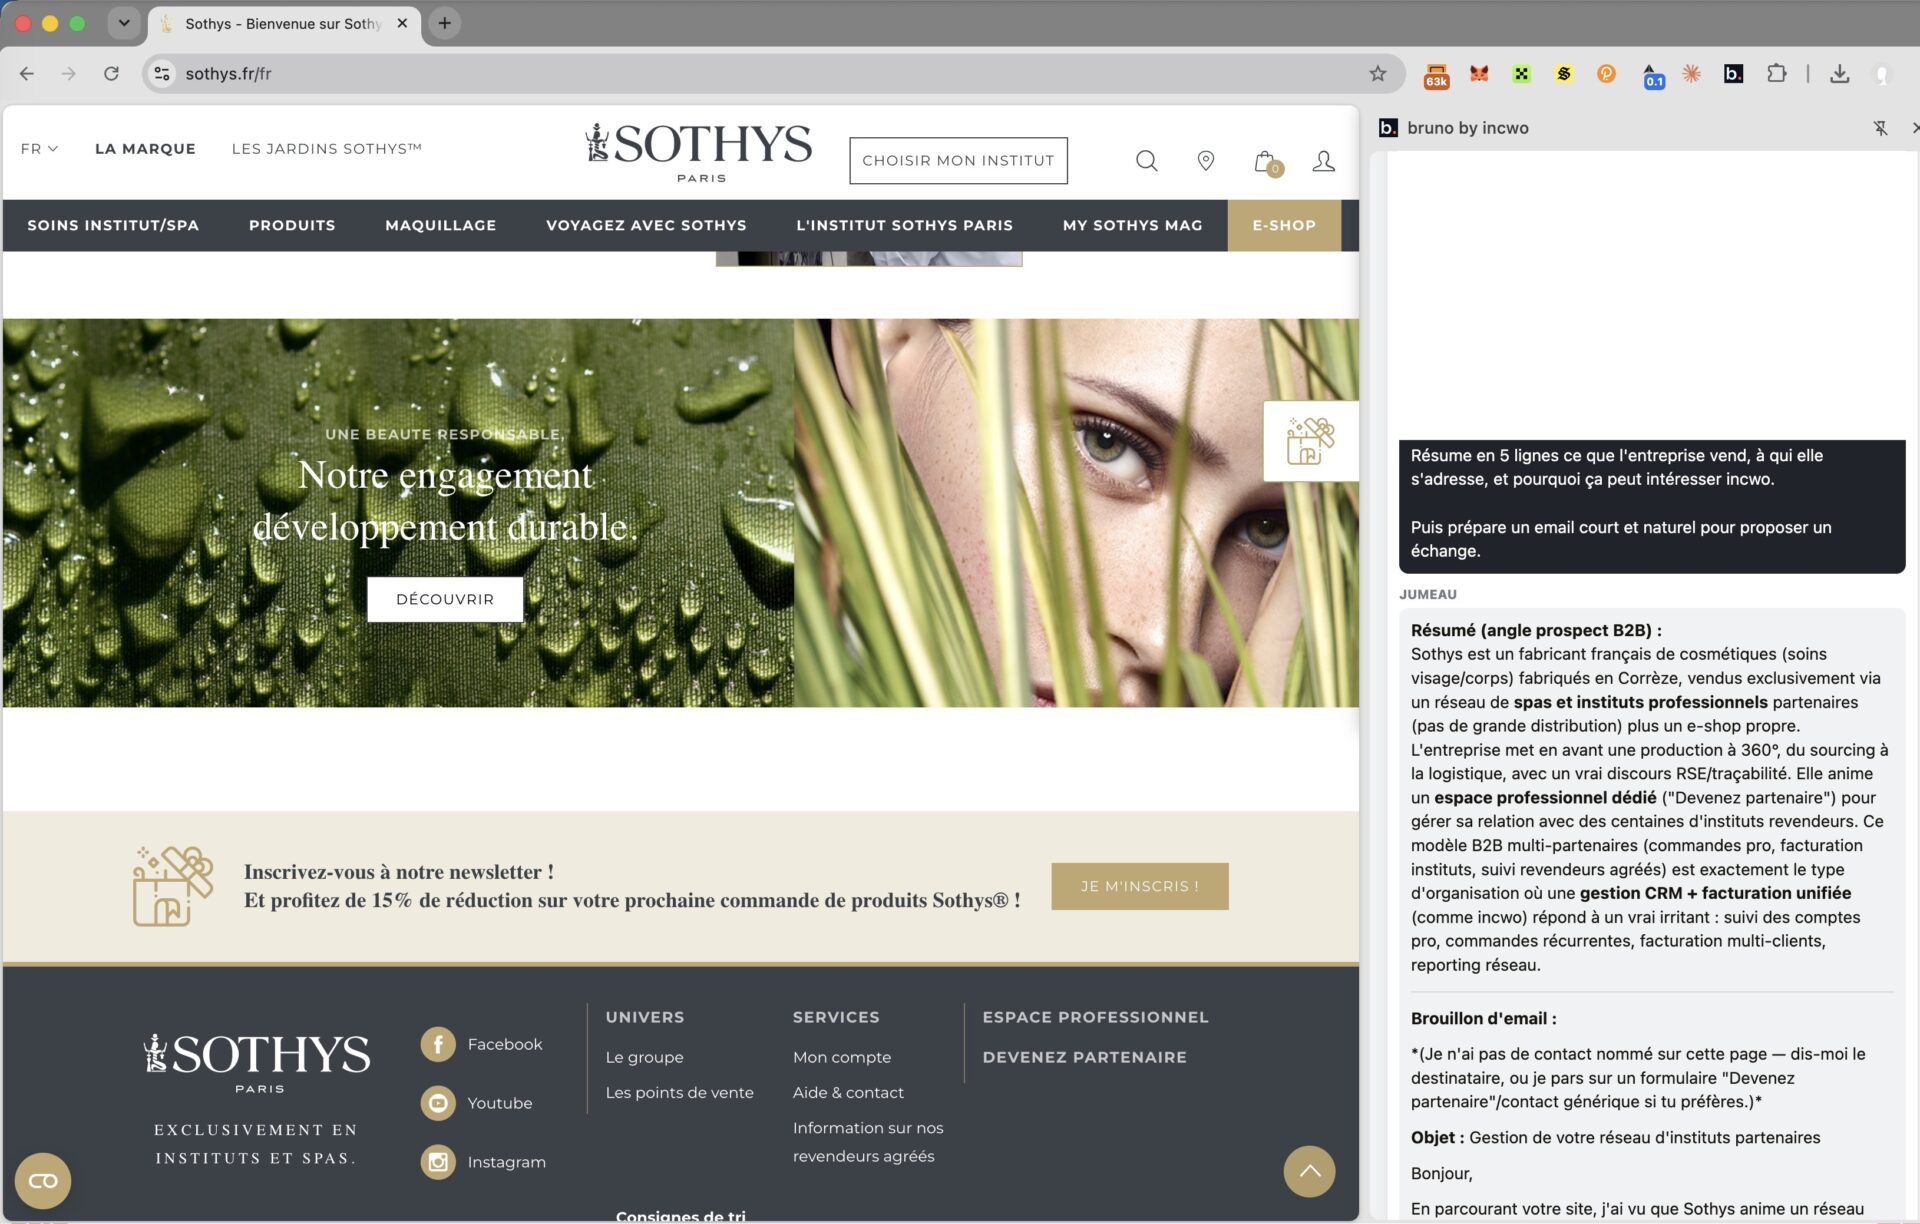This screenshot has width=1920, height=1224.
Task: Click the Youtube circle icon in footer
Action: tap(438, 1103)
